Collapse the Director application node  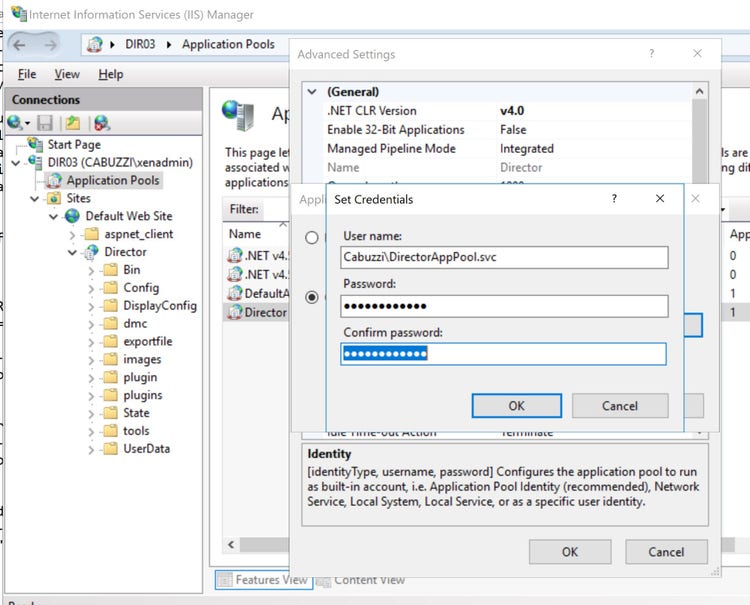(72, 253)
